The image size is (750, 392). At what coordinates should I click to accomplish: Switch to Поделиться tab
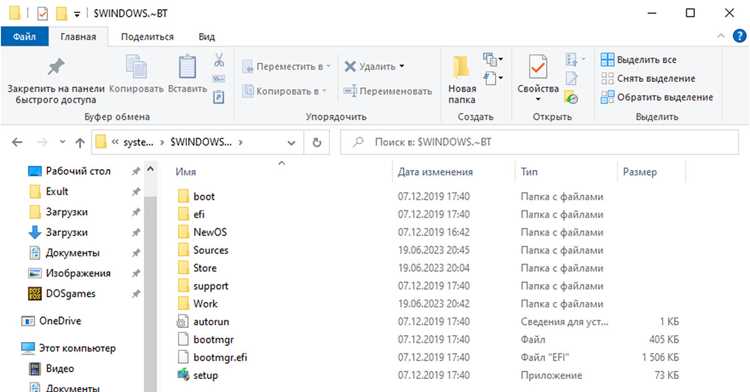point(147,36)
